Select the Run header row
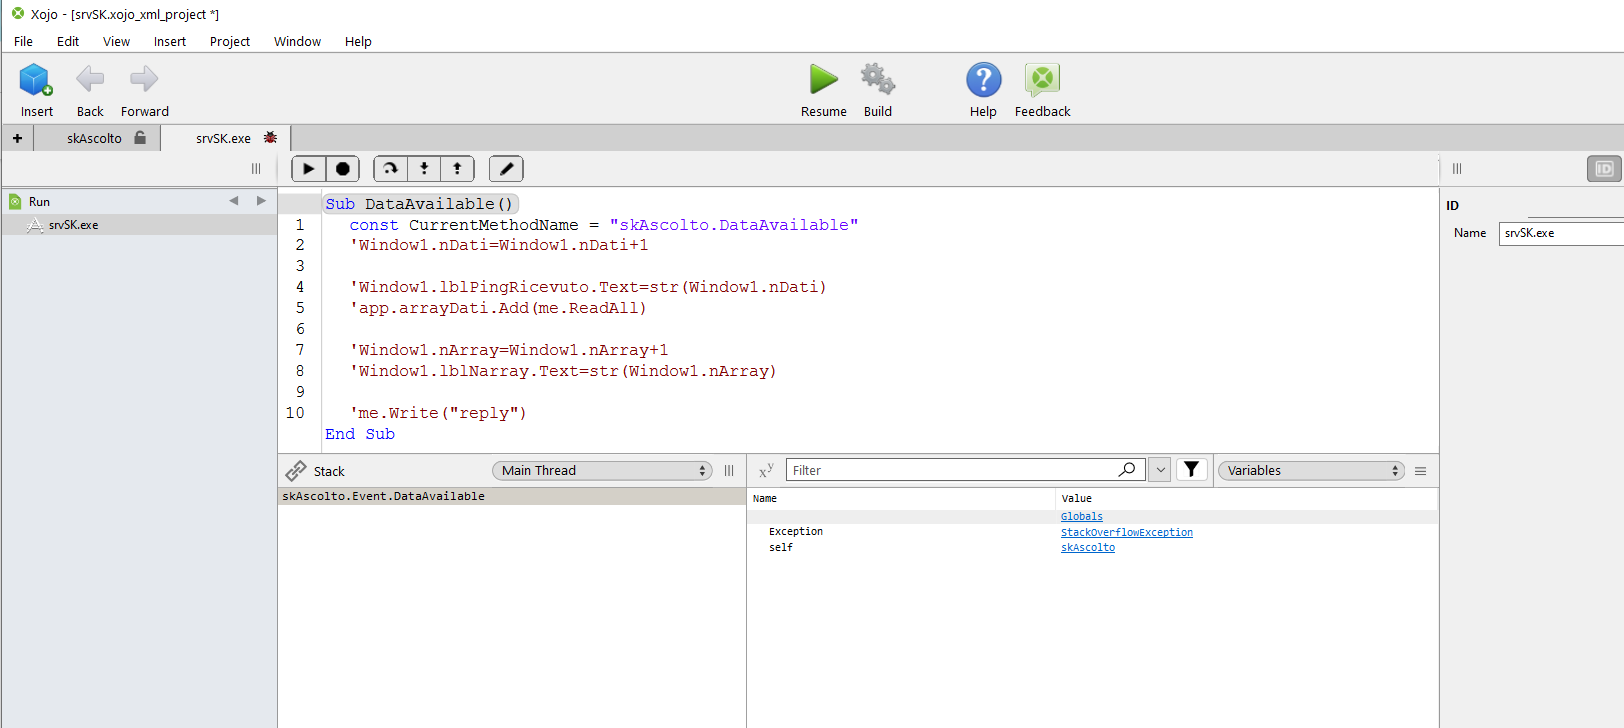 139,201
